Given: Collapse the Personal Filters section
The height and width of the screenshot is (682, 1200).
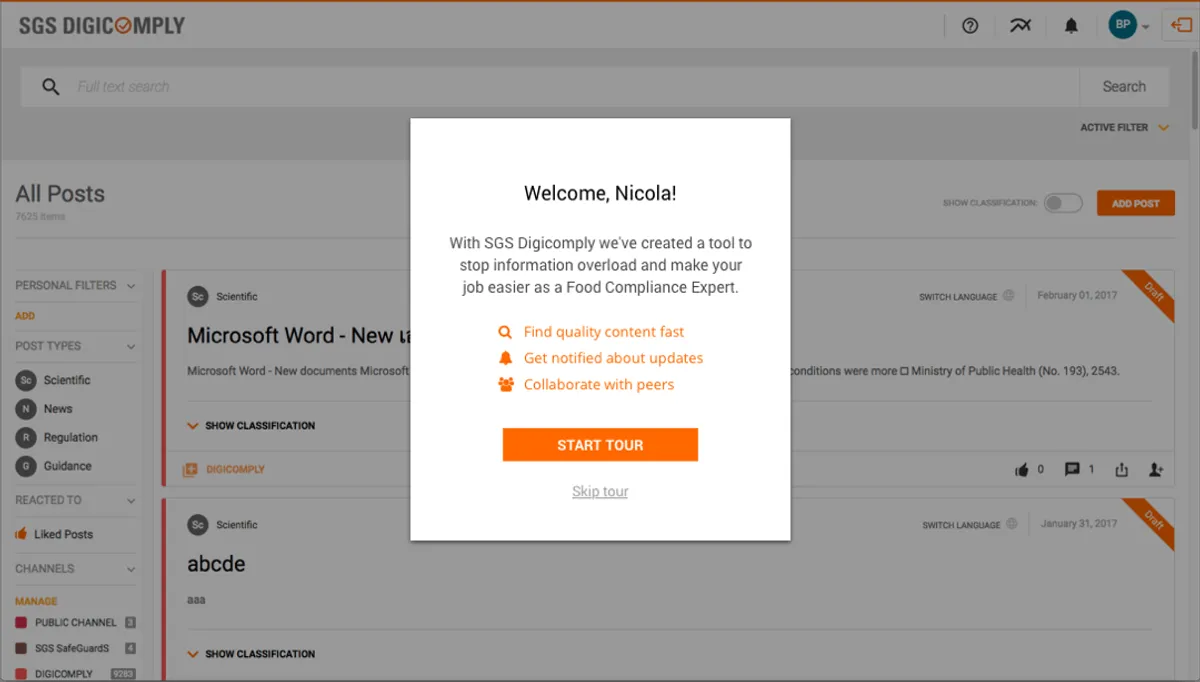Looking at the screenshot, I should 131,286.
